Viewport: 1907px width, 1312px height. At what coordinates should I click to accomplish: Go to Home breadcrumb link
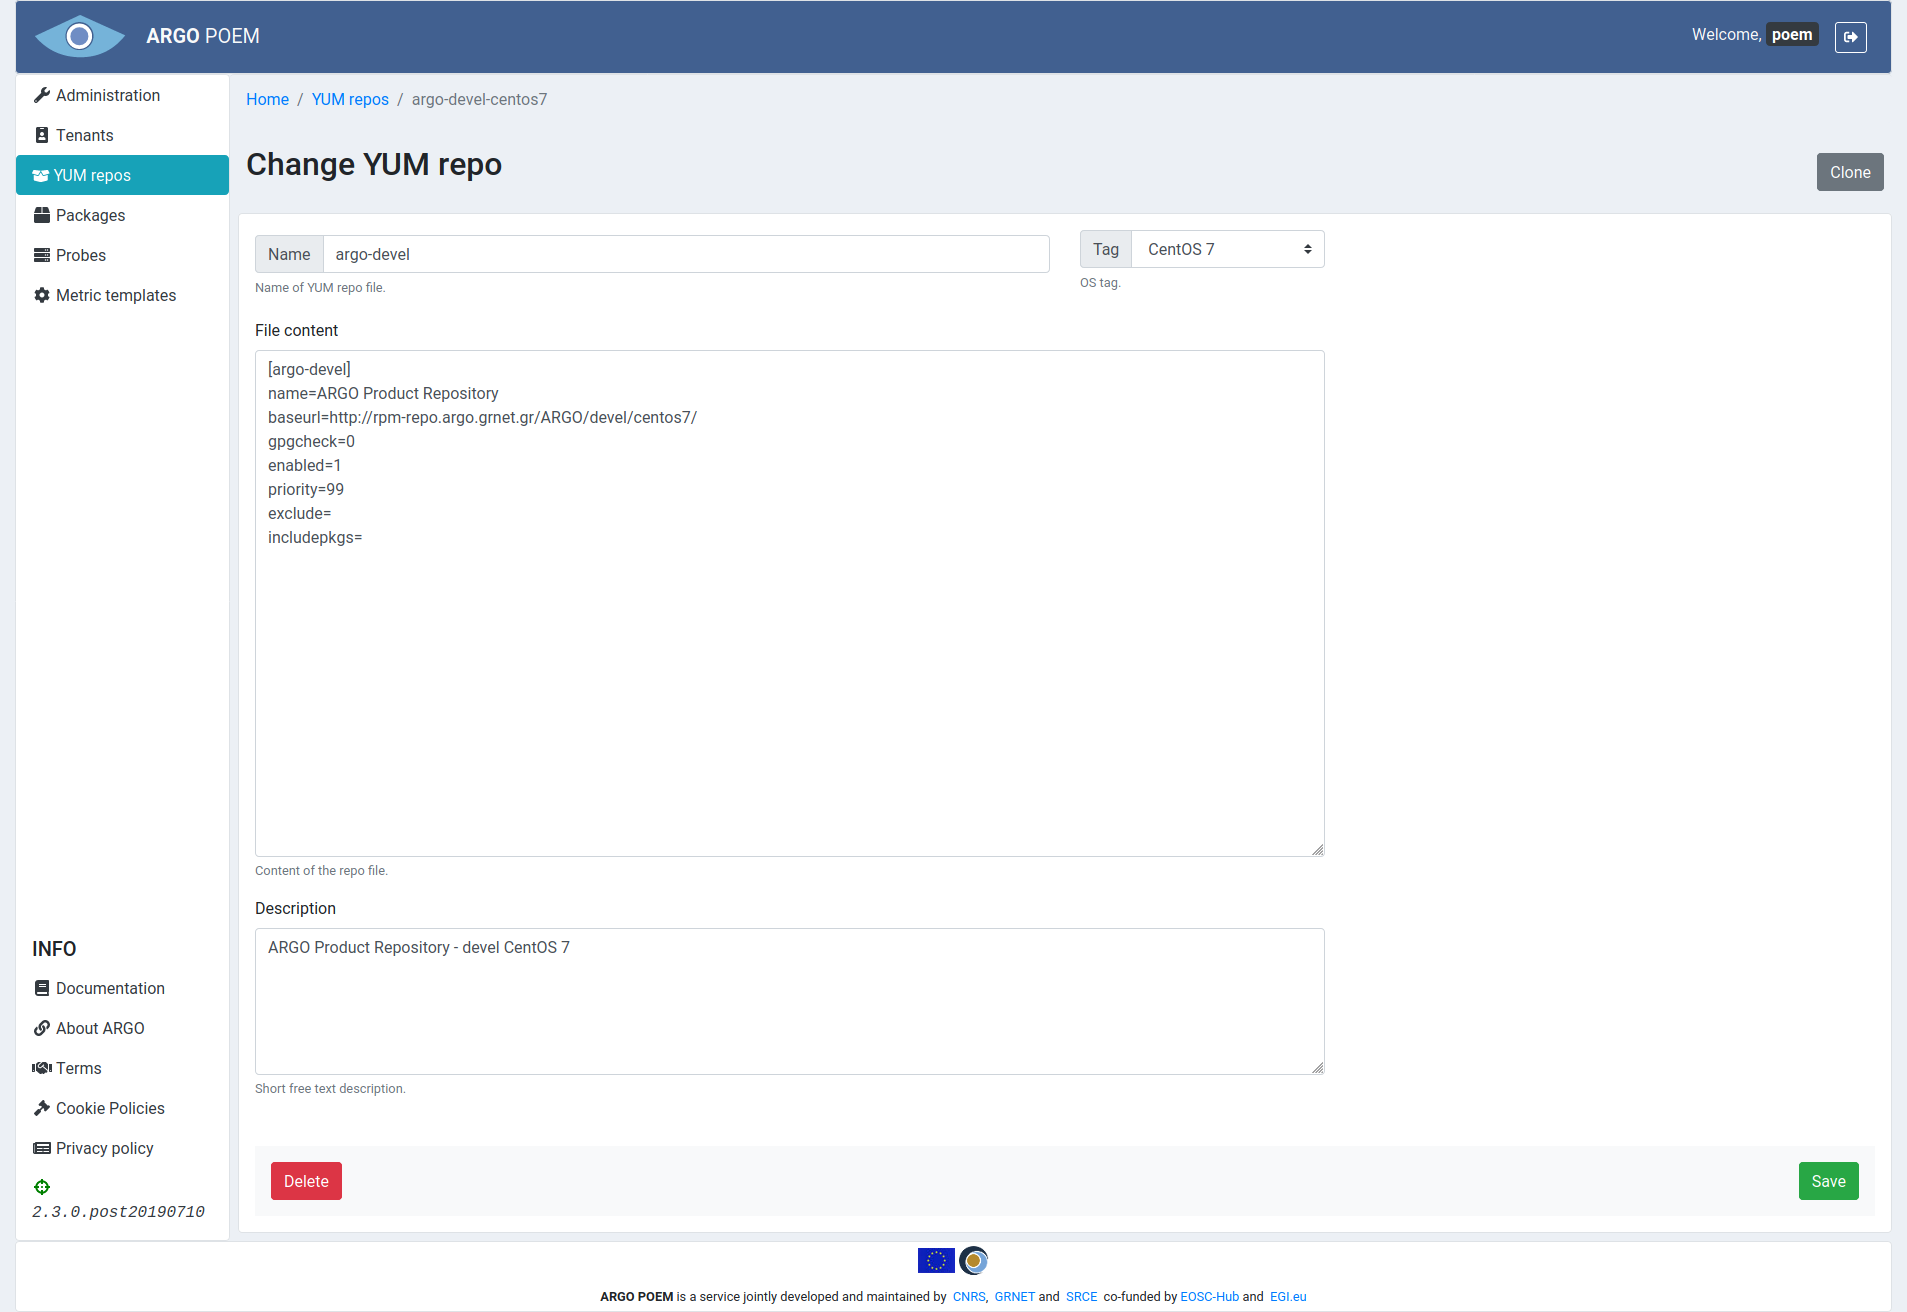(x=267, y=99)
